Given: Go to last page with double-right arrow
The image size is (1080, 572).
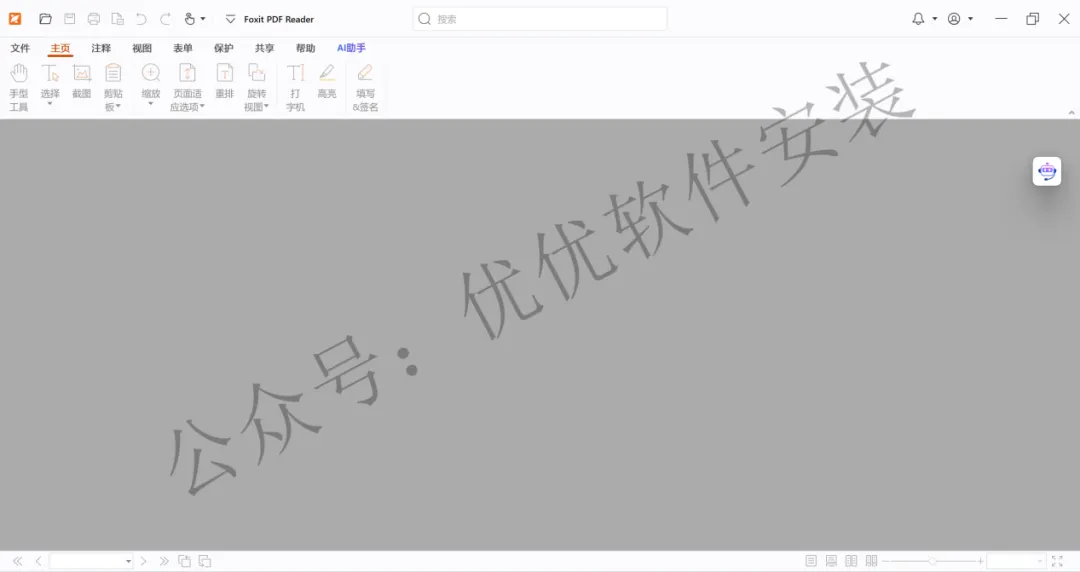Looking at the screenshot, I should (x=164, y=561).
